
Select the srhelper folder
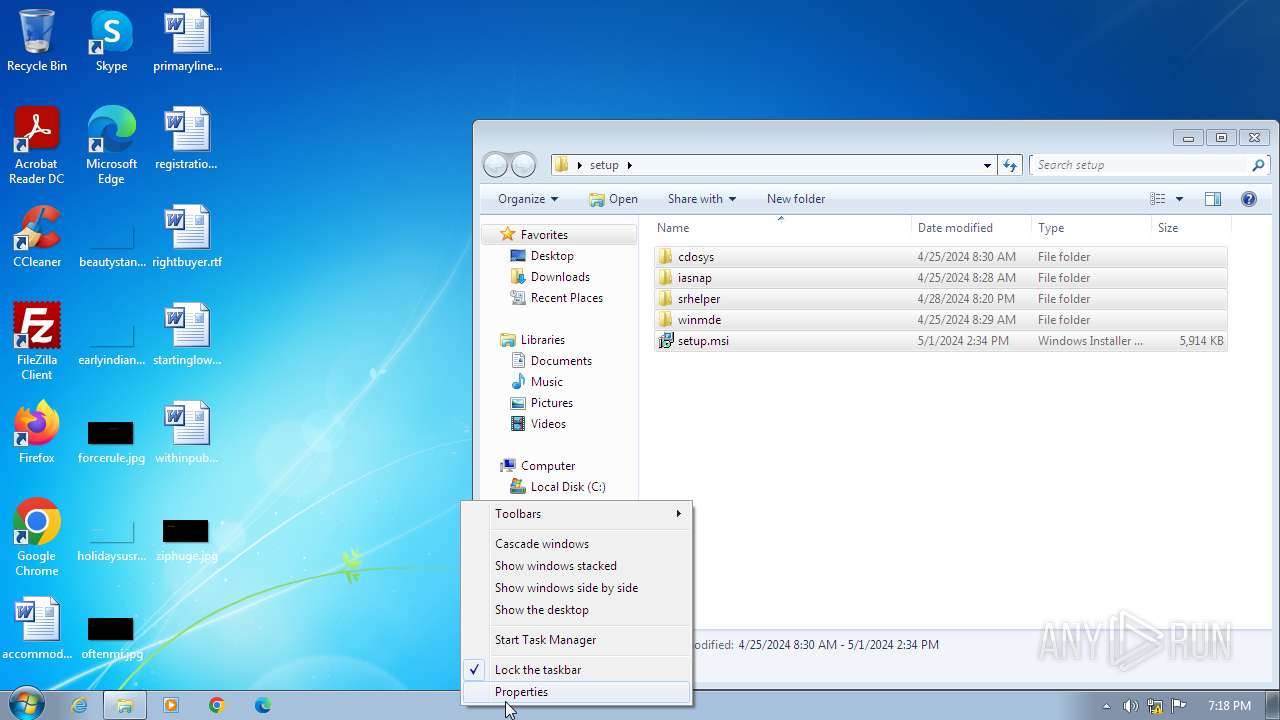(x=940, y=299)
